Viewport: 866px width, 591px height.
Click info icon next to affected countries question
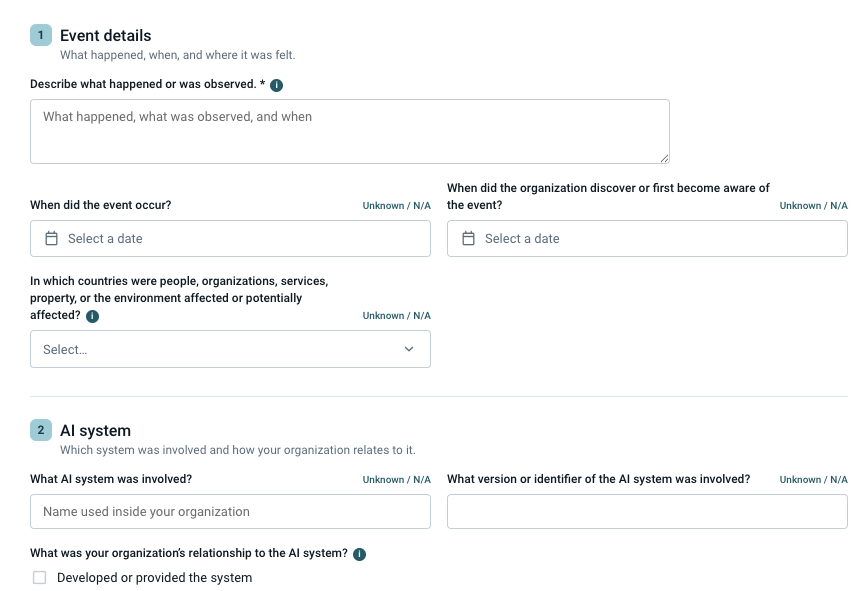point(93,316)
